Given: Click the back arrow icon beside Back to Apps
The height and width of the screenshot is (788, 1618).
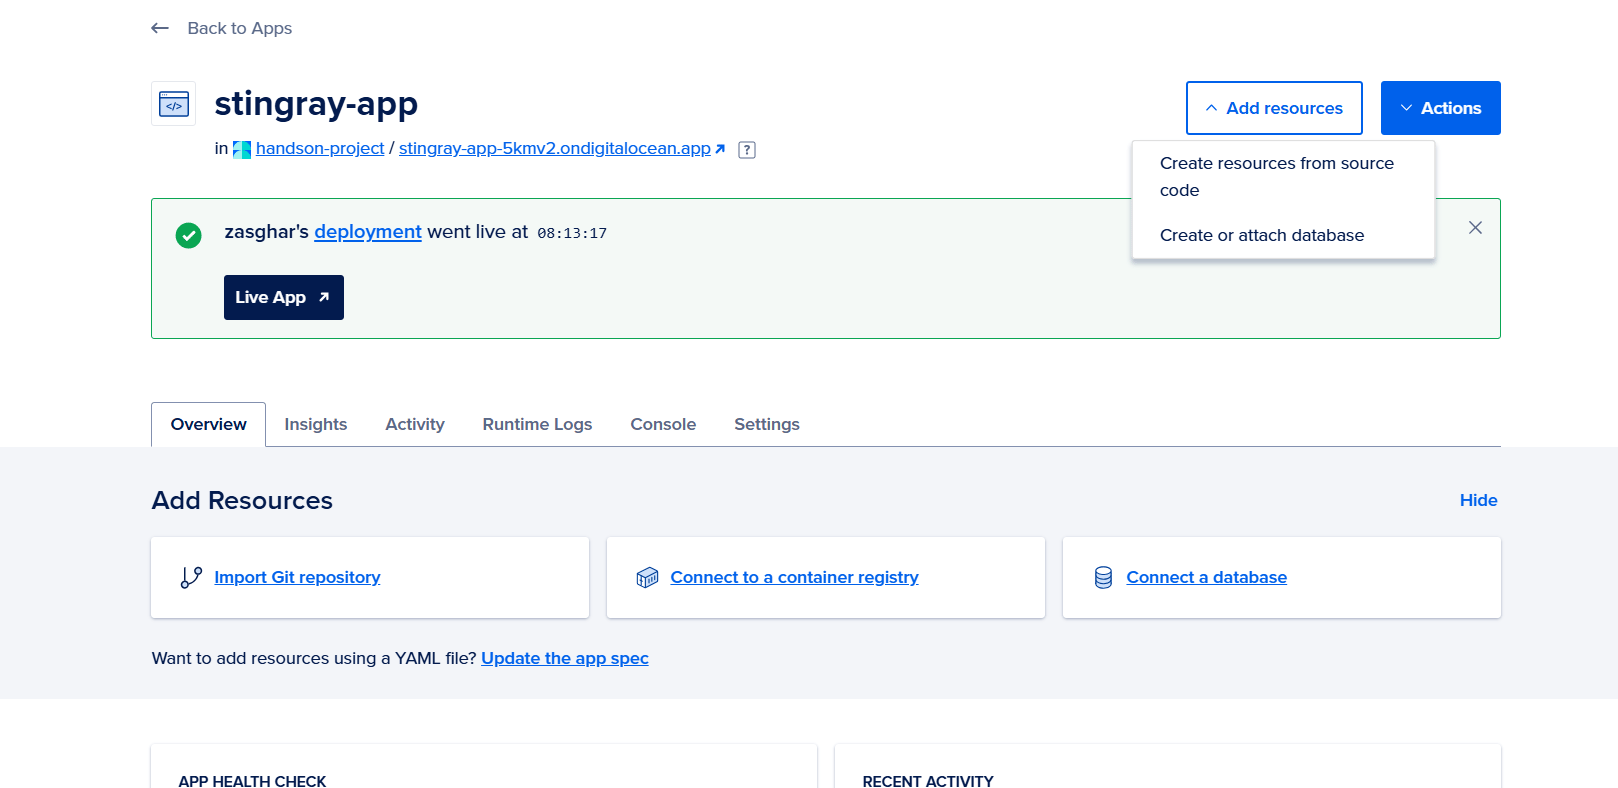Looking at the screenshot, I should pyautogui.click(x=160, y=28).
